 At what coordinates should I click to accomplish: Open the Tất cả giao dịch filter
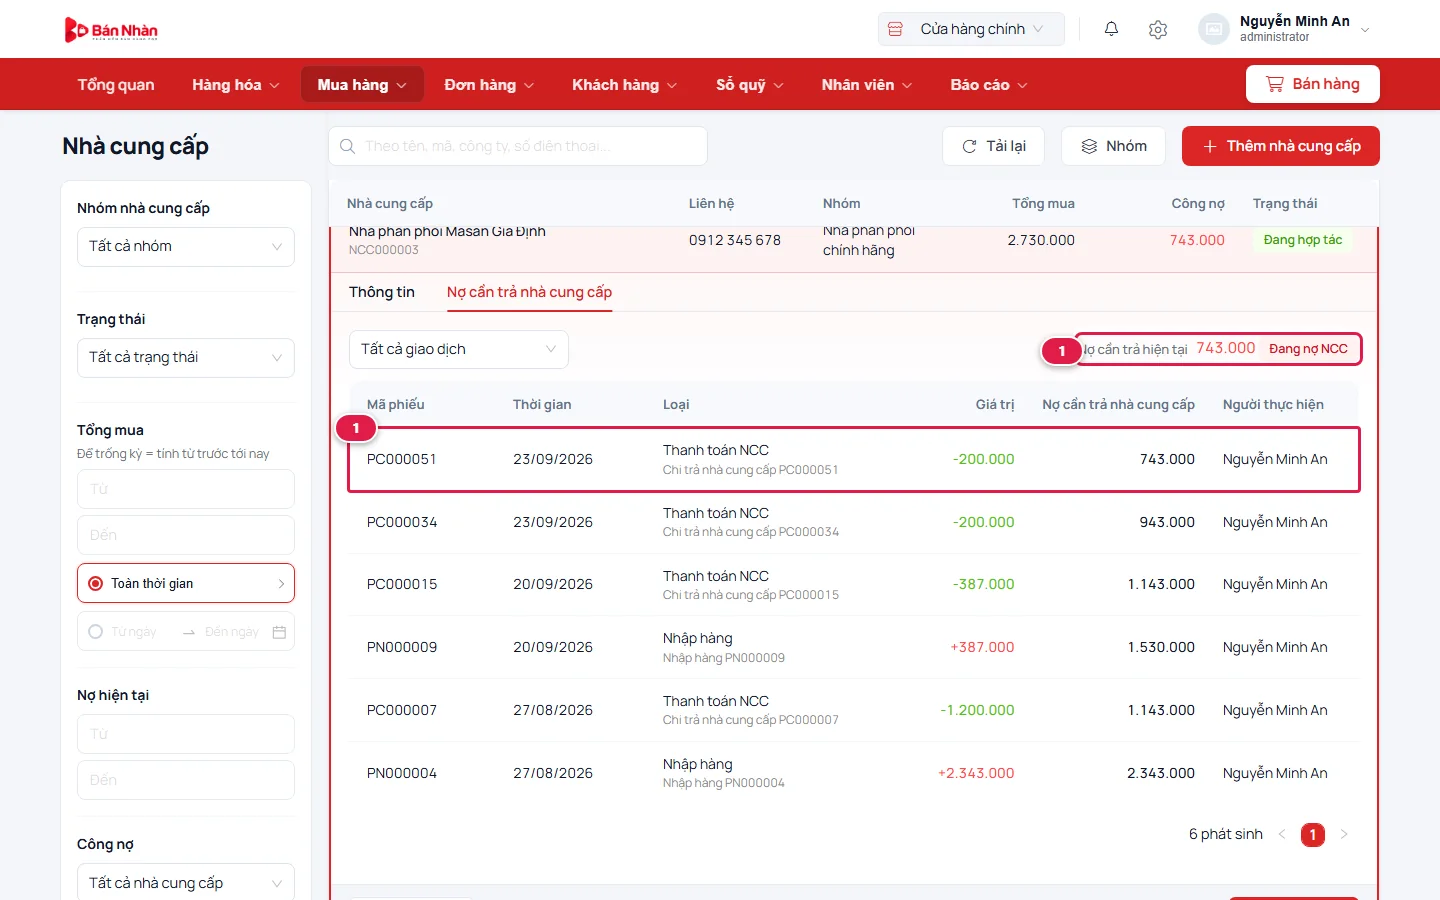tap(459, 349)
